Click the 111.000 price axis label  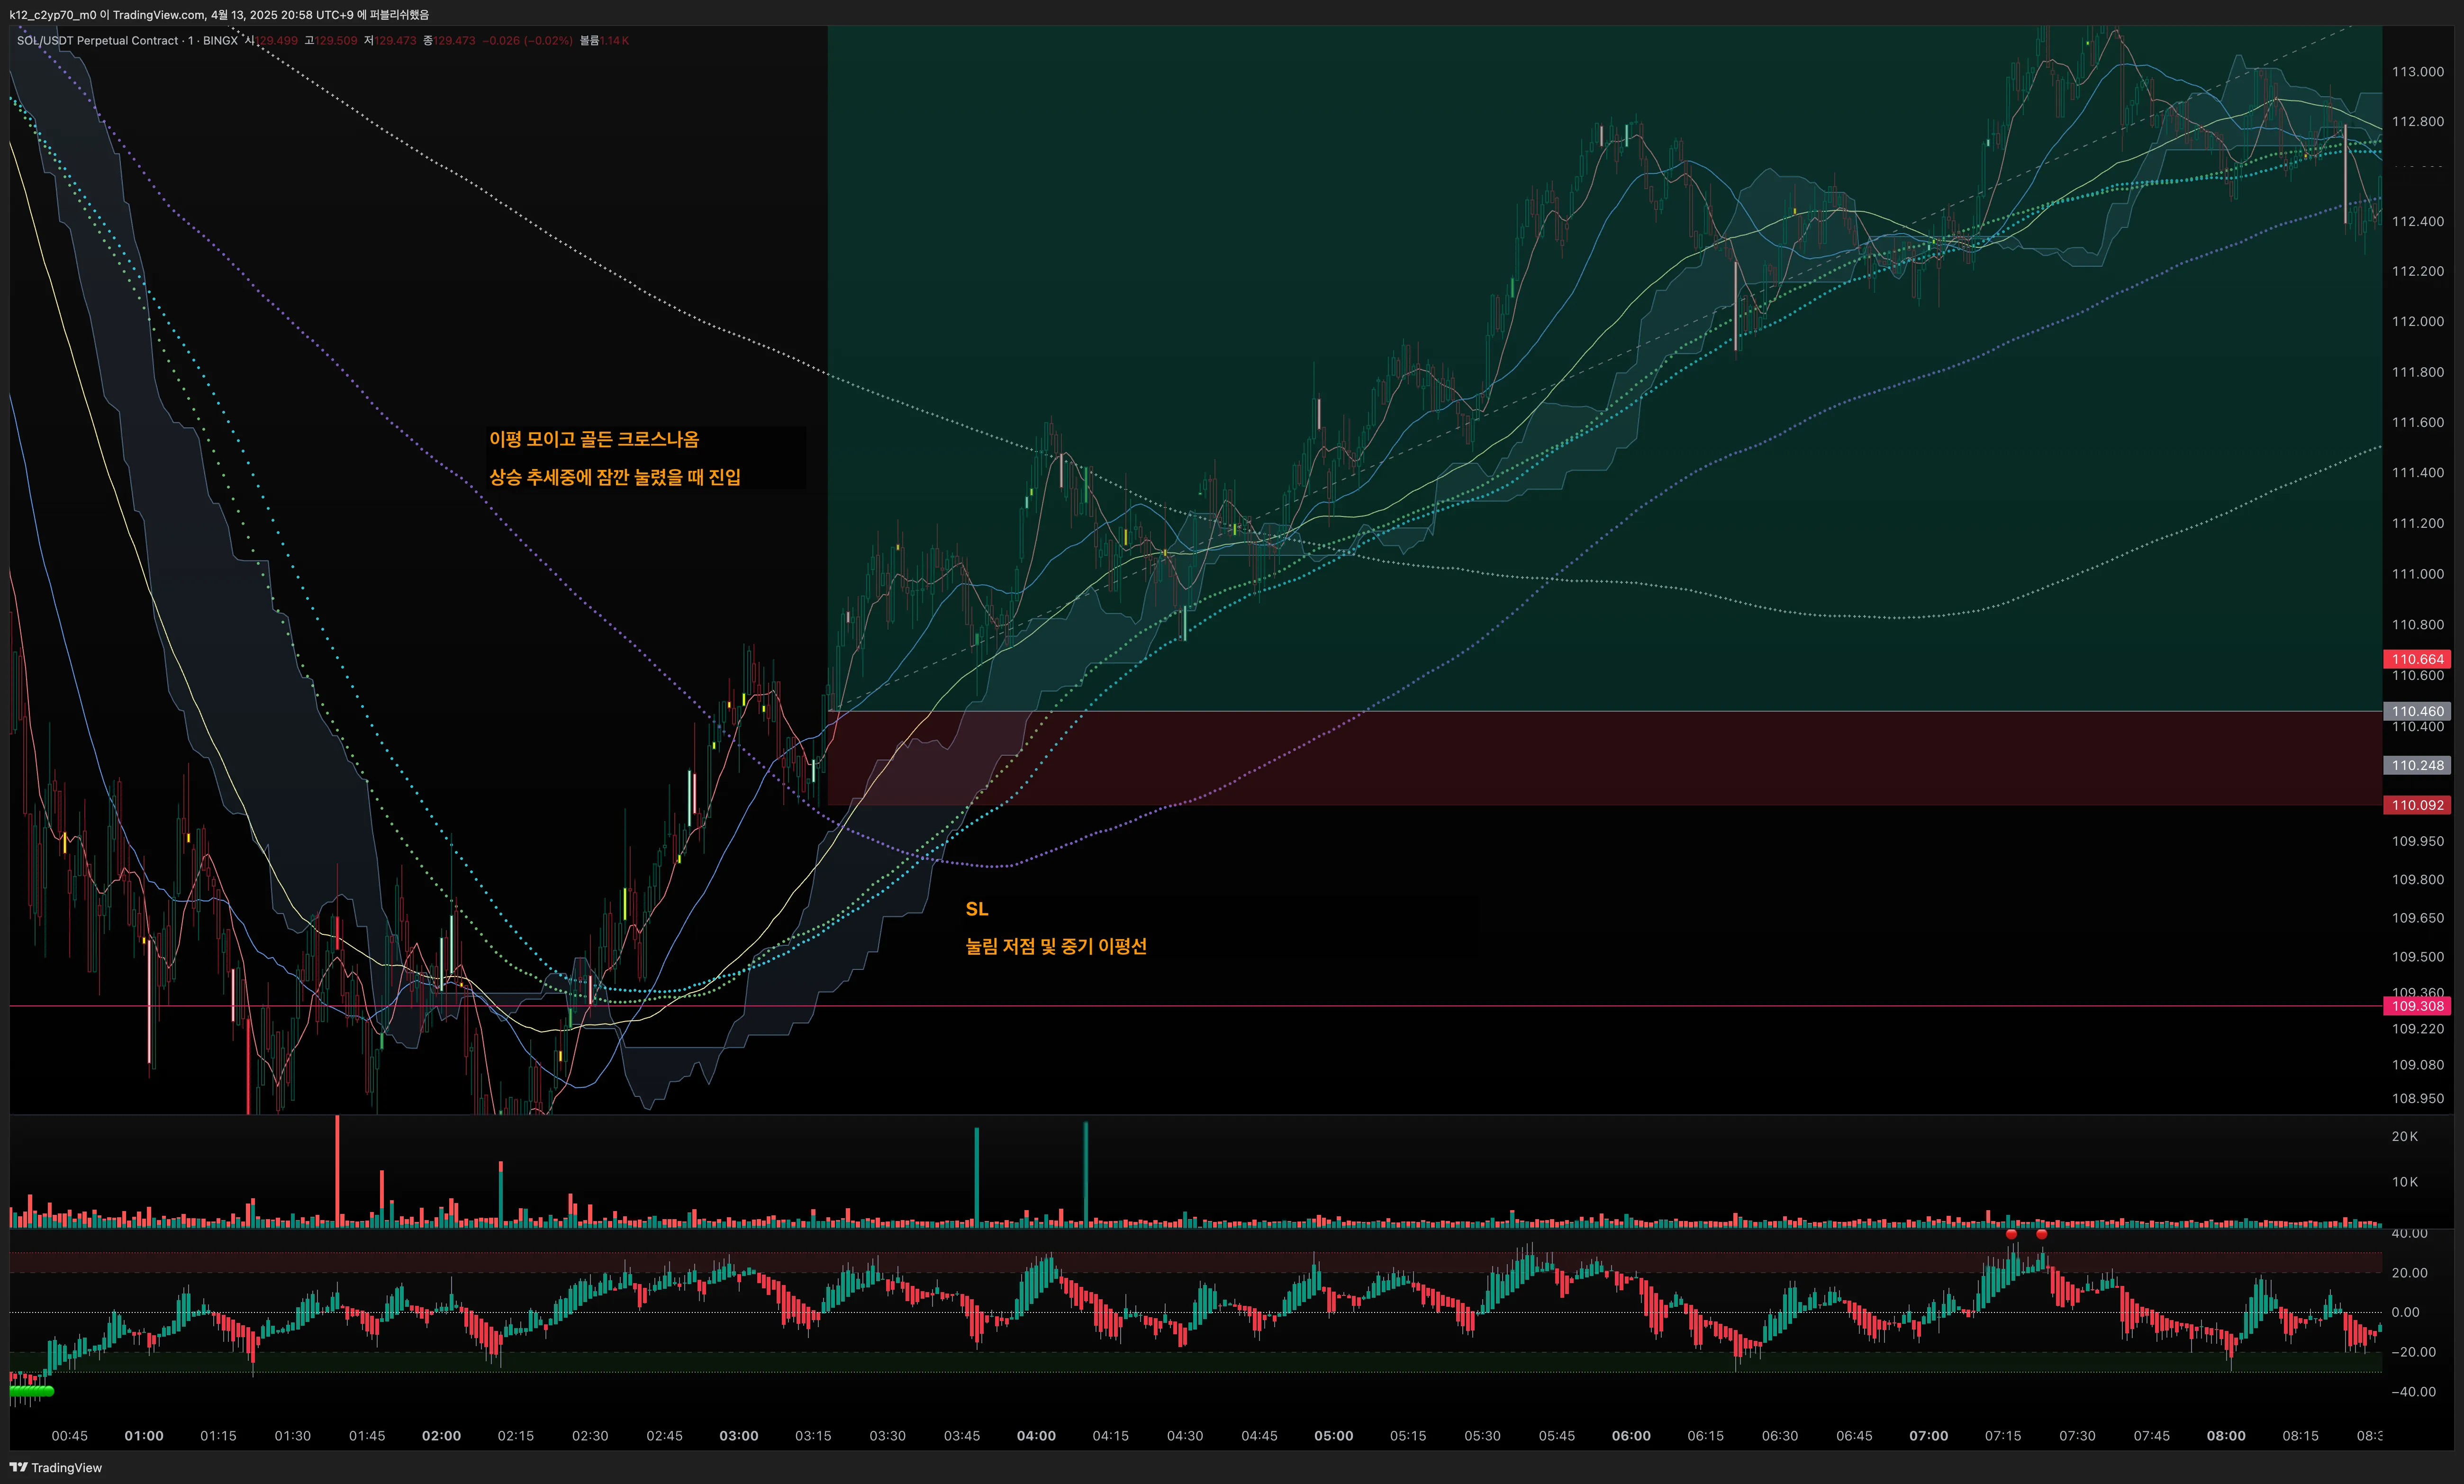[2417, 574]
